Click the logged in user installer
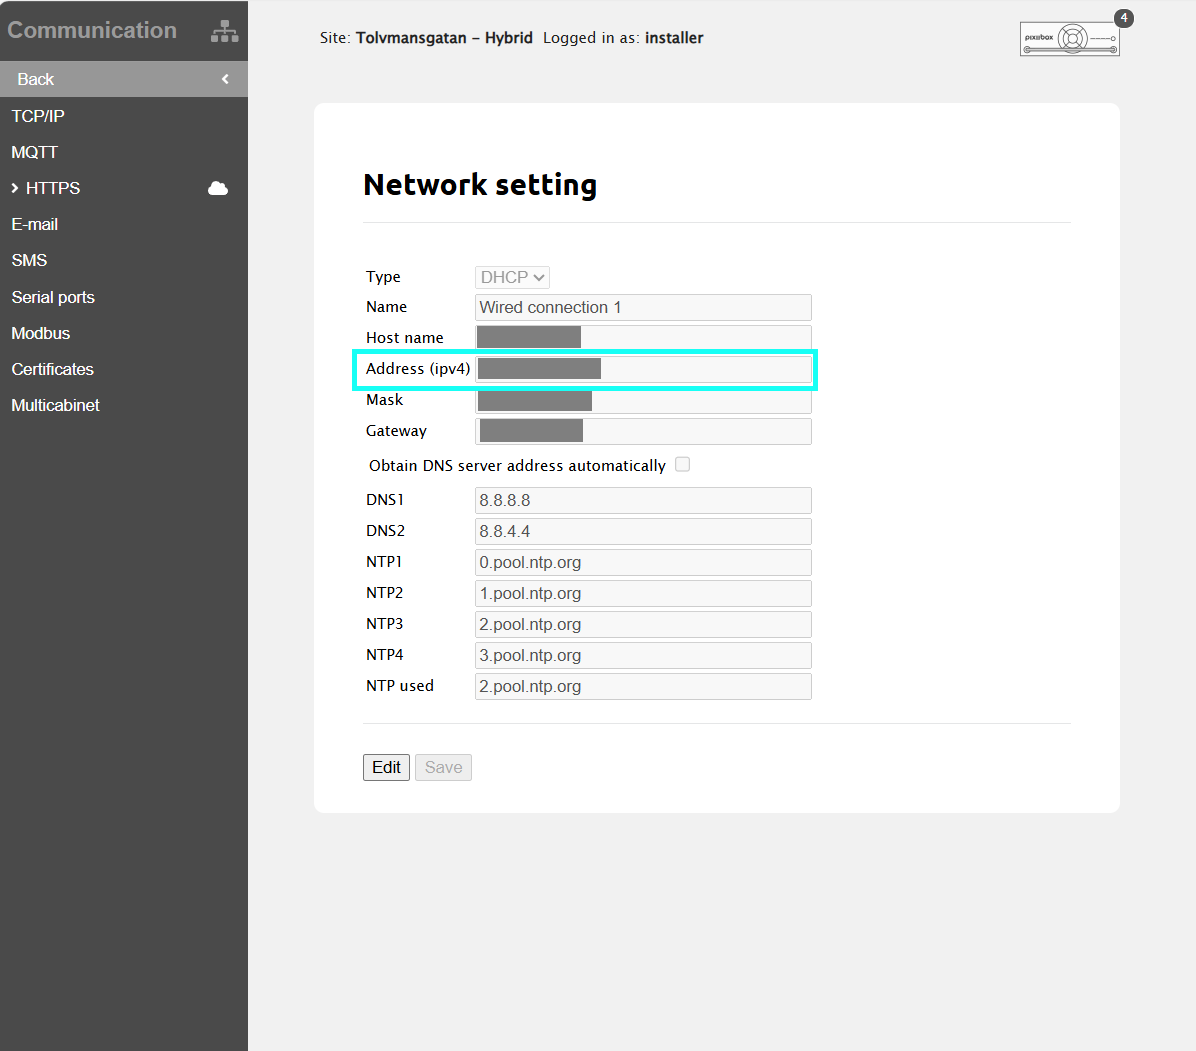The width and height of the screenshot is (1196, 1051). click(674, 38)
